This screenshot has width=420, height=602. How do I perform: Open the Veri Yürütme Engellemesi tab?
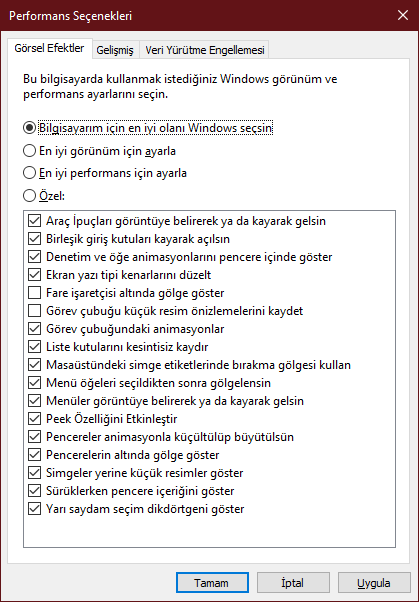[205, 50]
